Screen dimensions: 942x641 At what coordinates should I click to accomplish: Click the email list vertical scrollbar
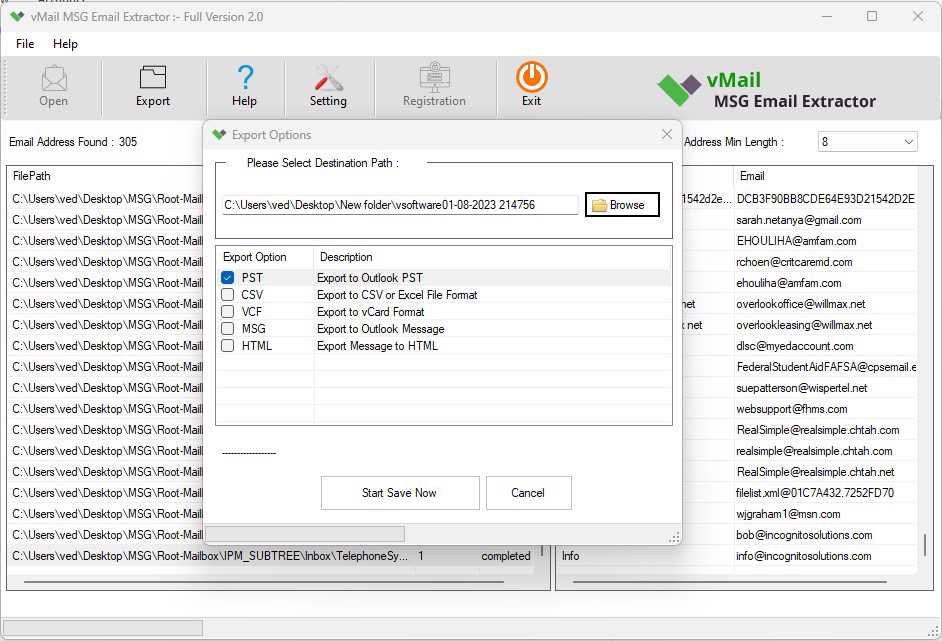click(x=925, y=544)
